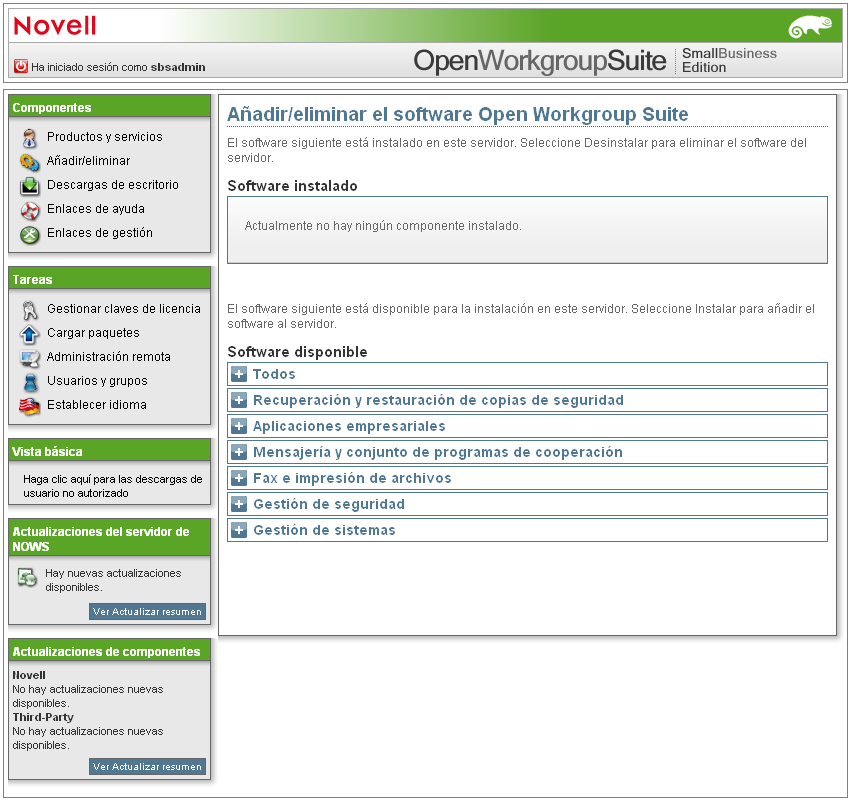Click the Enlaces de gestión tools icon
The image size is (852, 802).
[30, 234]
